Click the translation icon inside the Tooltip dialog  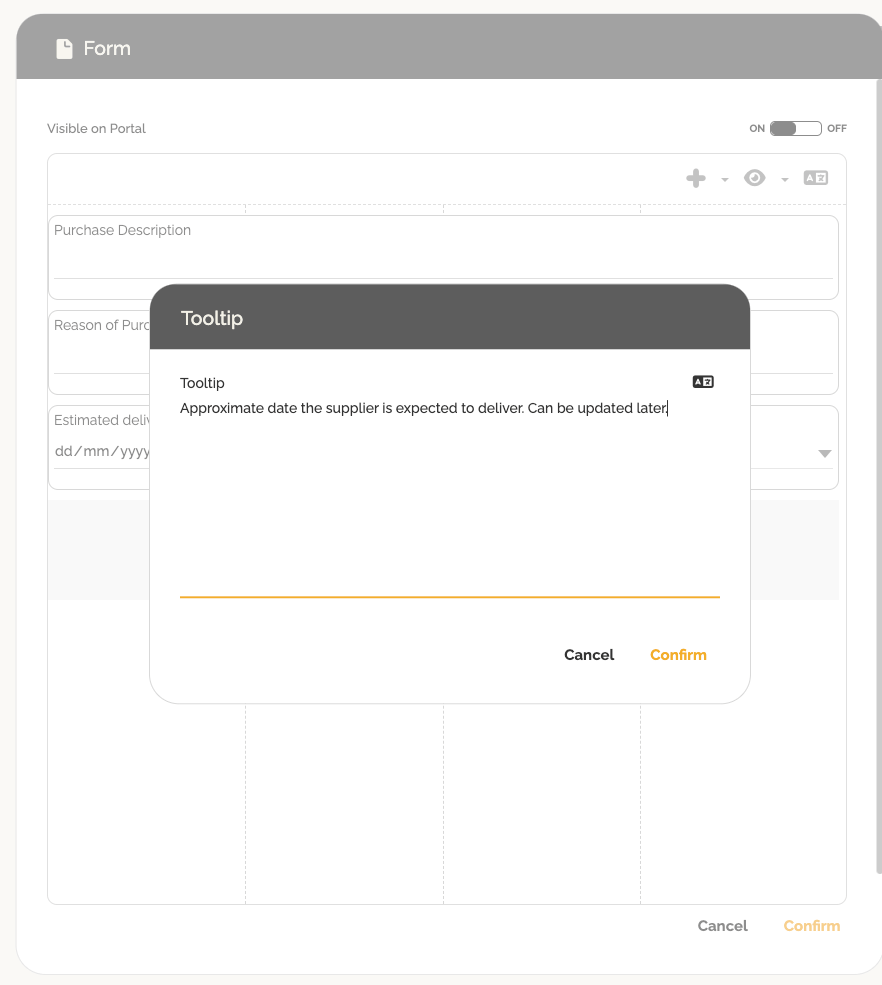[703, 382]
